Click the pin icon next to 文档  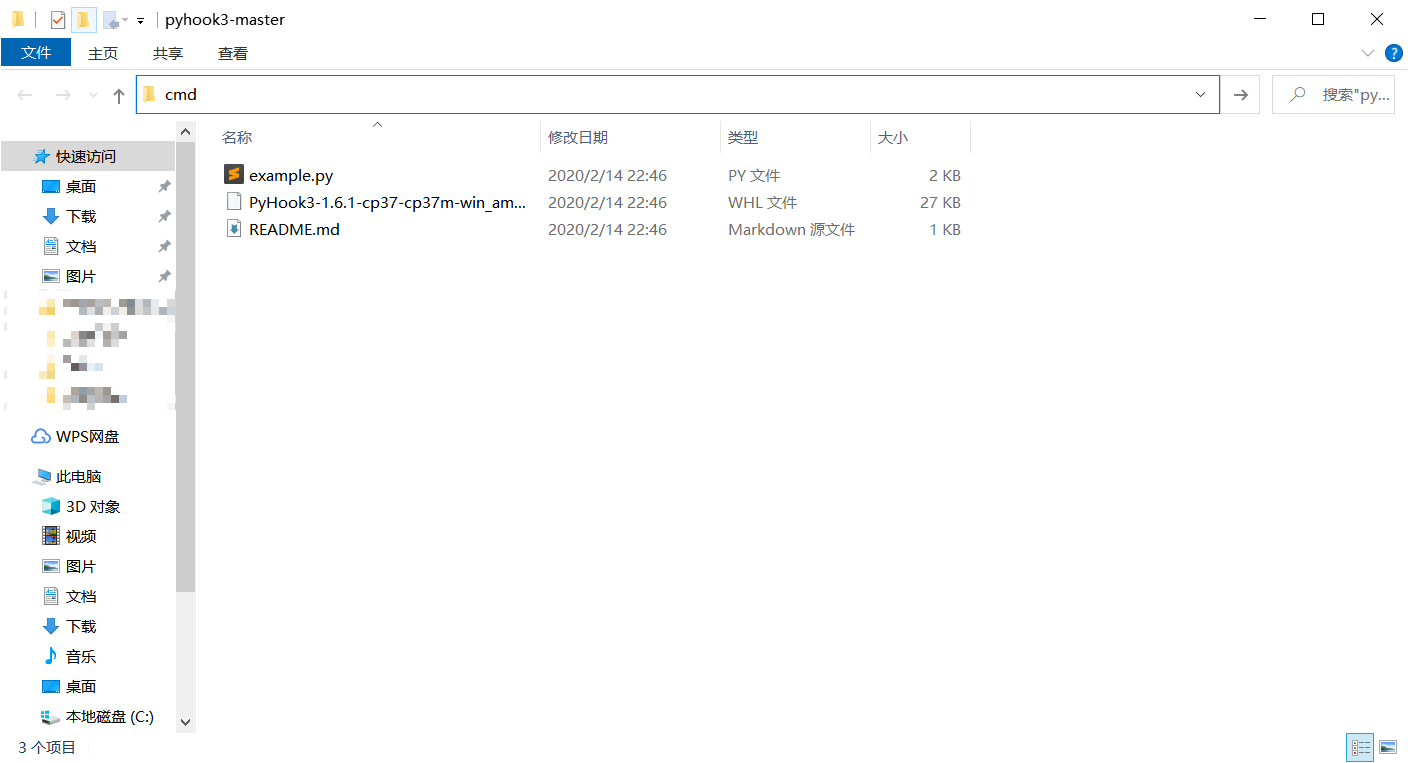(x=165, y=247)
